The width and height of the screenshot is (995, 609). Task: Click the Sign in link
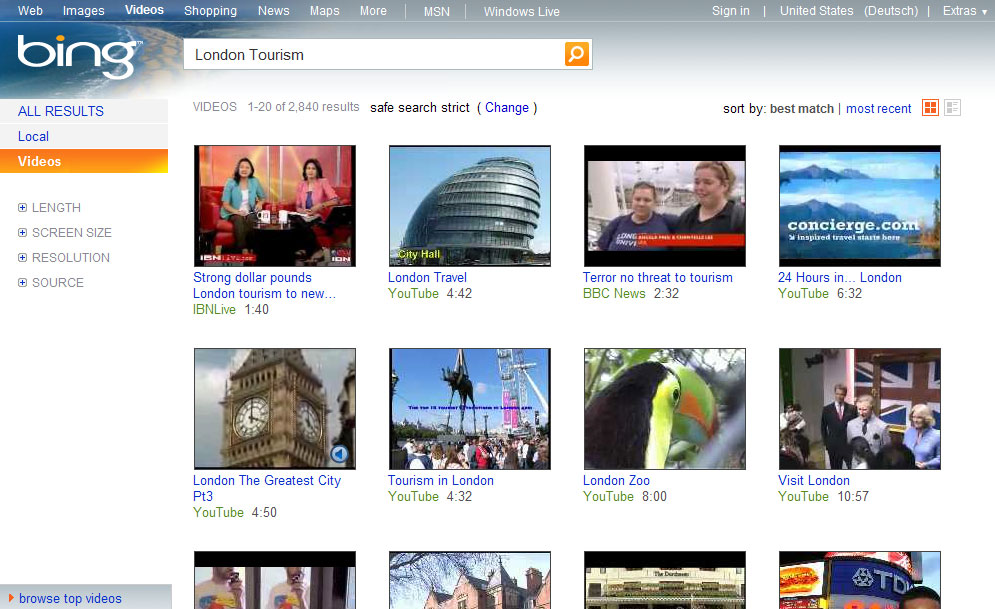click(730, 11)
